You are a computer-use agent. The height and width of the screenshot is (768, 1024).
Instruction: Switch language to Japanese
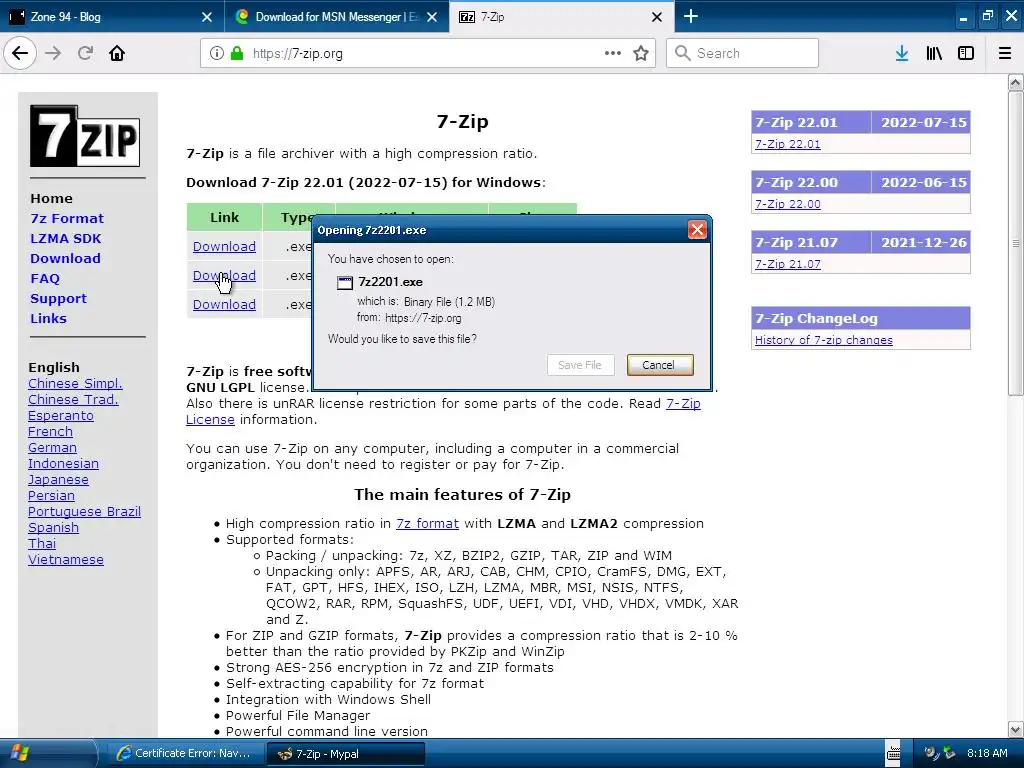pos(58,479)
